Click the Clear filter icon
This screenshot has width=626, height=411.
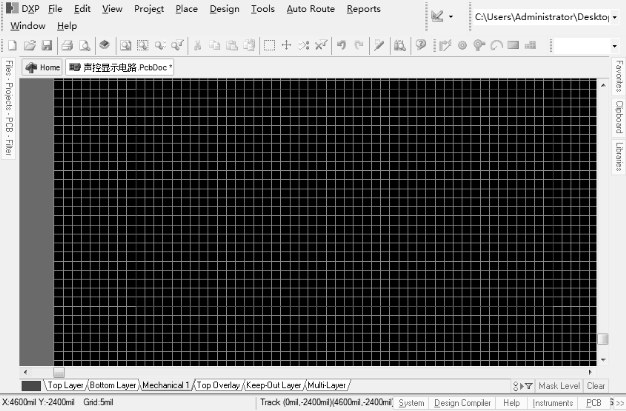tap(321, 45)
